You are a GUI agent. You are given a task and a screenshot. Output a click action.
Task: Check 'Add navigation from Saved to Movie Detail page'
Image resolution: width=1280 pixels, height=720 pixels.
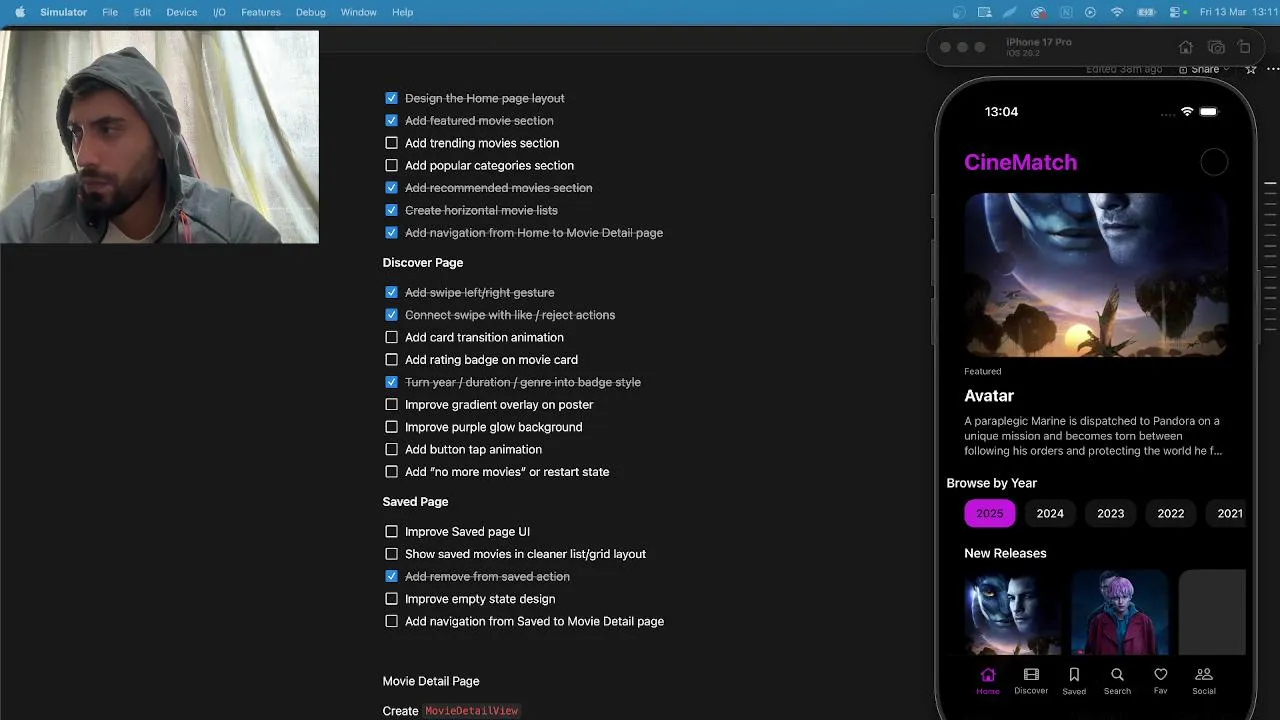391,621
